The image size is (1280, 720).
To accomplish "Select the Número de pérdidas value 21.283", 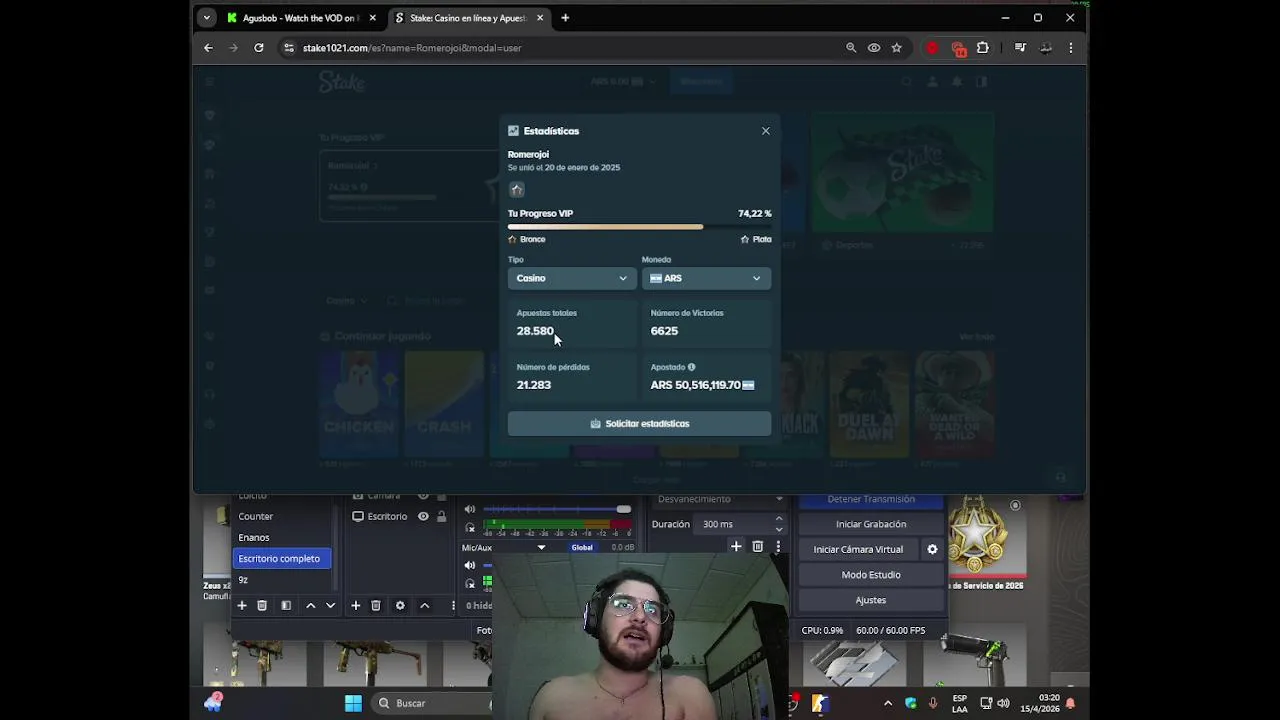I will coord(534,385).
